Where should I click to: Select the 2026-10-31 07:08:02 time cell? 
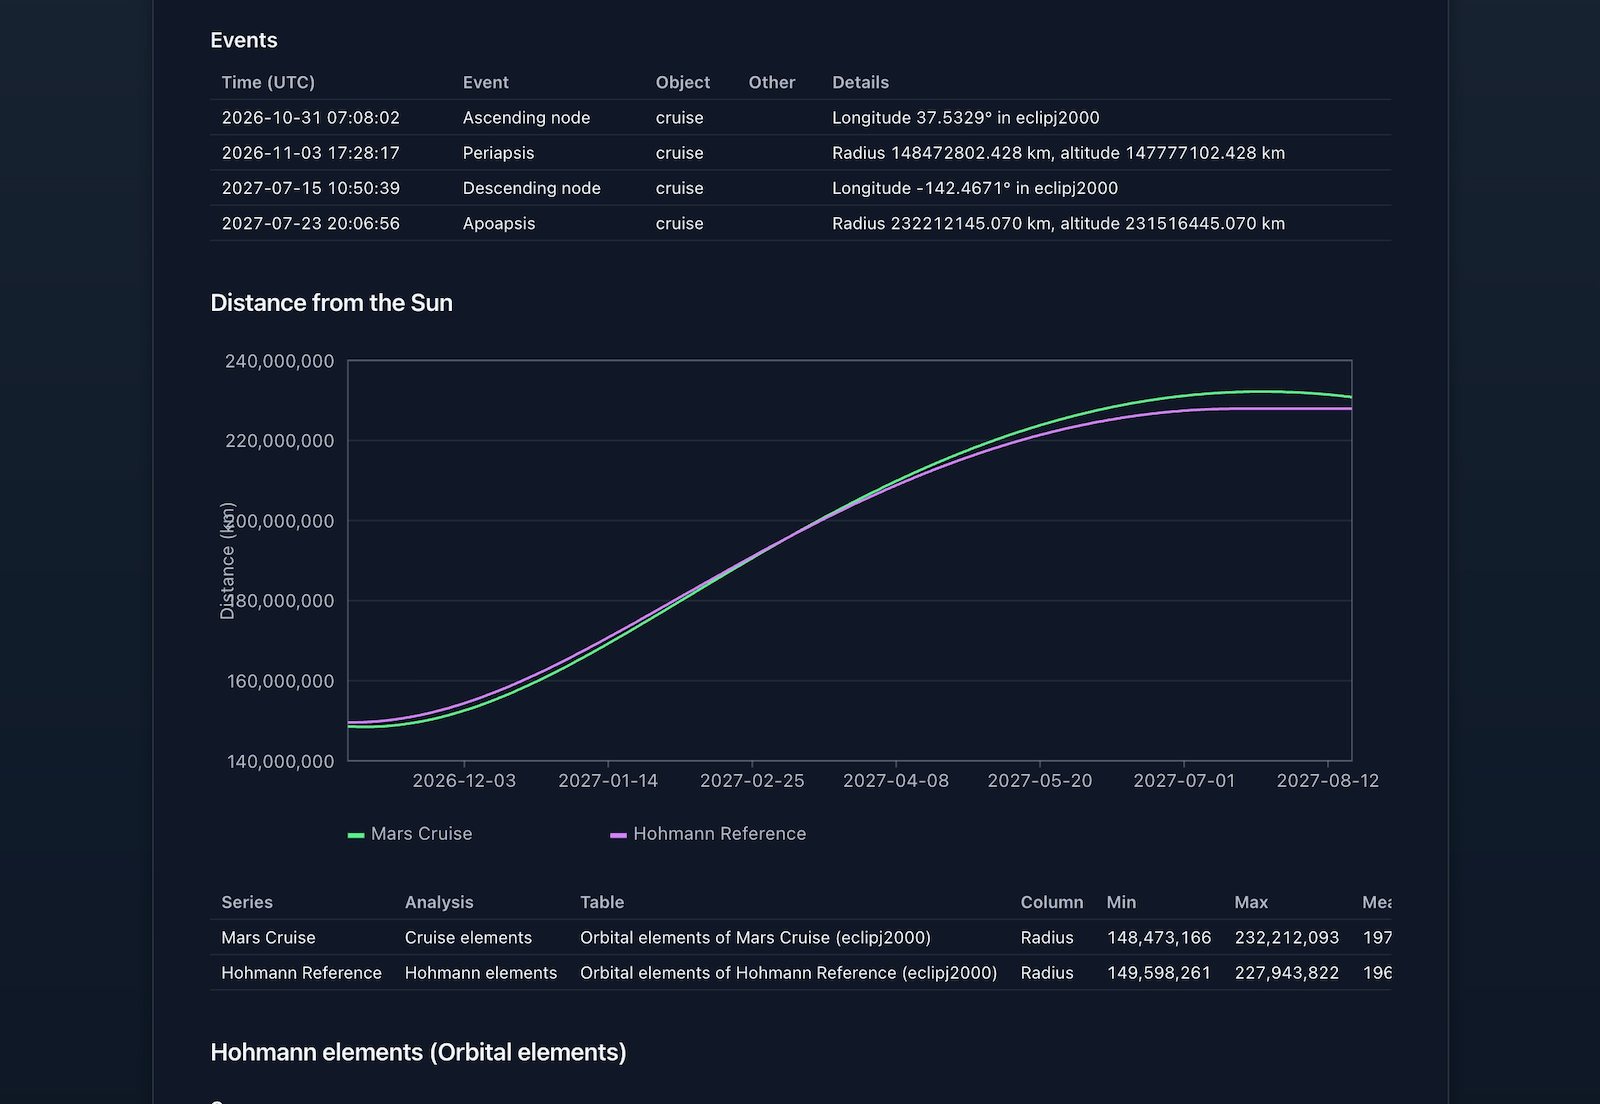[x=311, y=118]
